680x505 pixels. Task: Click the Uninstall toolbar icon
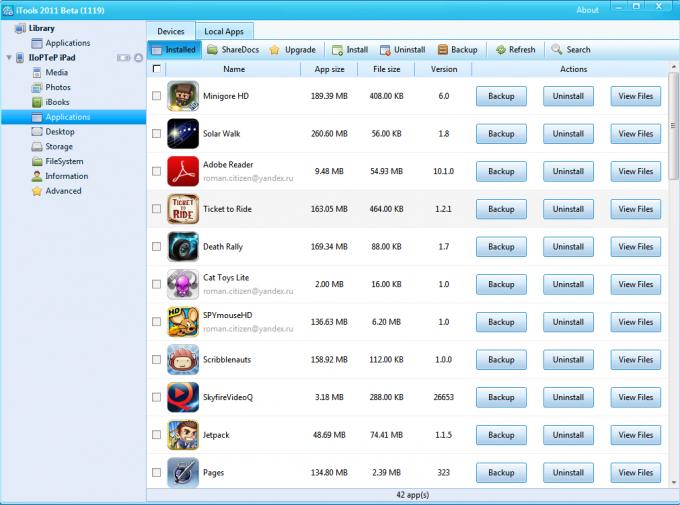pos(385,50)
